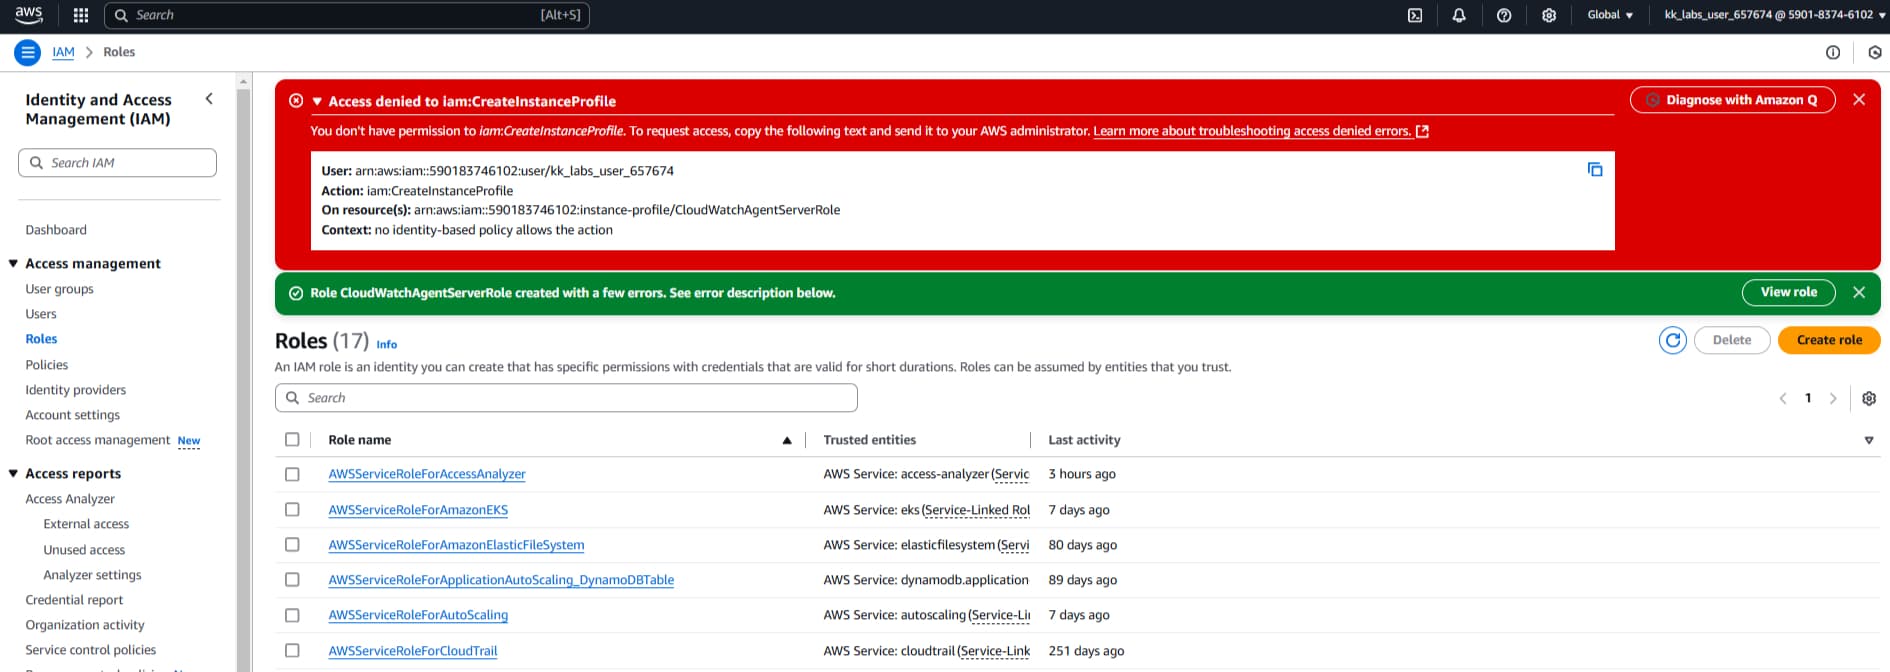
Task: Open the top bar settings gear
Action: pos(1549,15)
